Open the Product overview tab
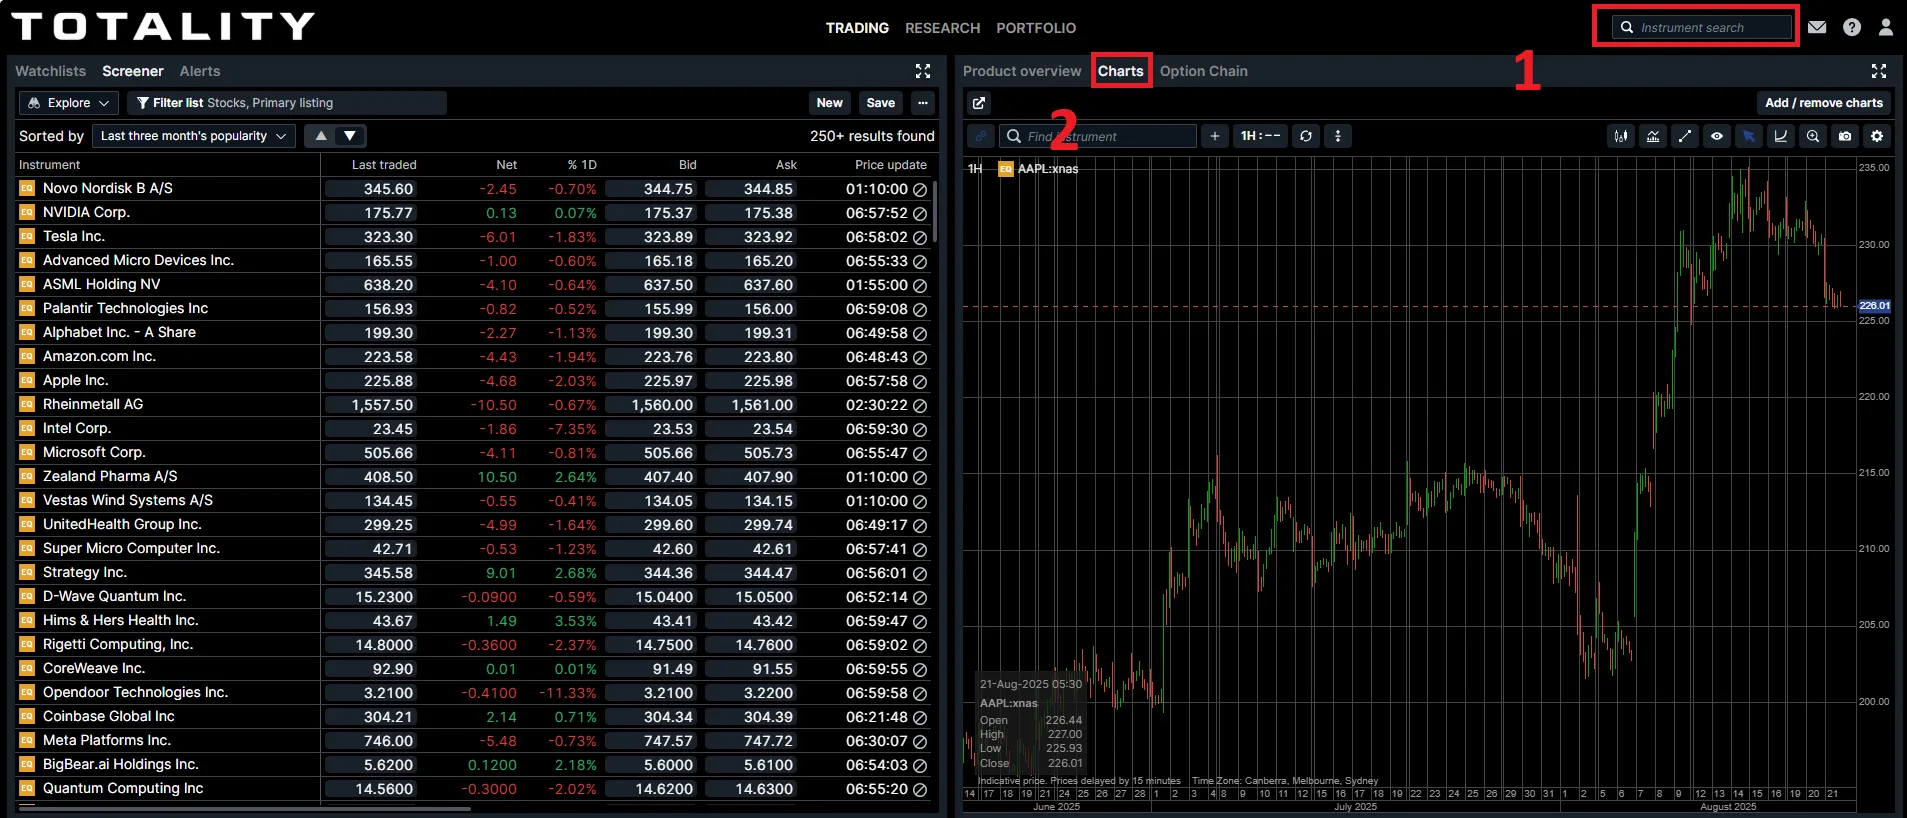Viewport: 1907px width, 818px height. [1022, 71]
